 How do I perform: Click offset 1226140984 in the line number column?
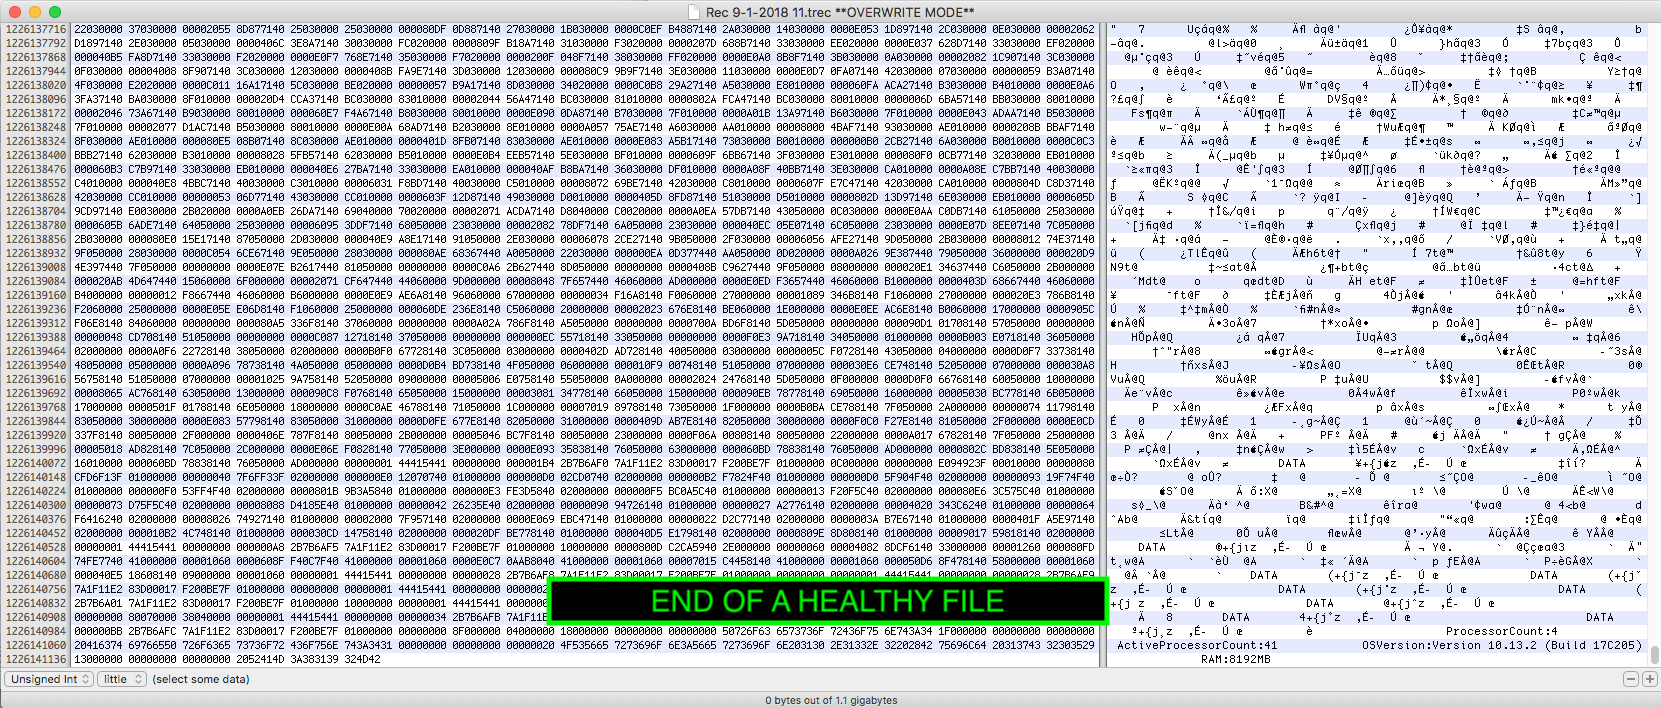36,631
